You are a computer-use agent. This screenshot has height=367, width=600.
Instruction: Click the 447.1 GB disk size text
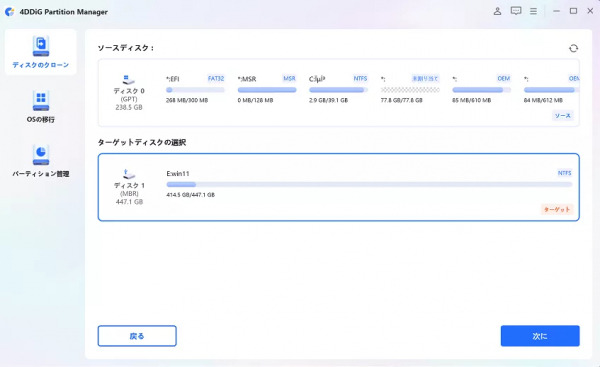pos(129,202)
